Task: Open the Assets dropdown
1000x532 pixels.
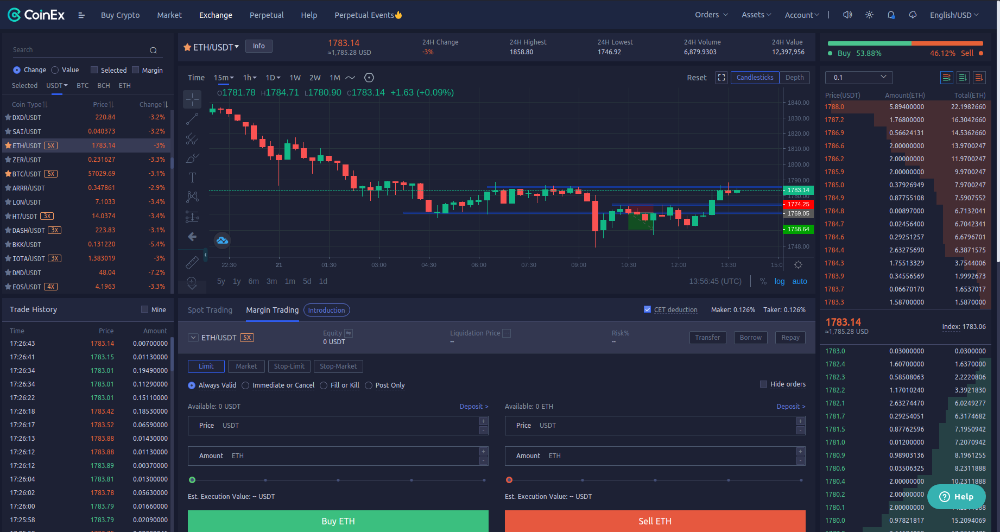Action: pos(756,15)
